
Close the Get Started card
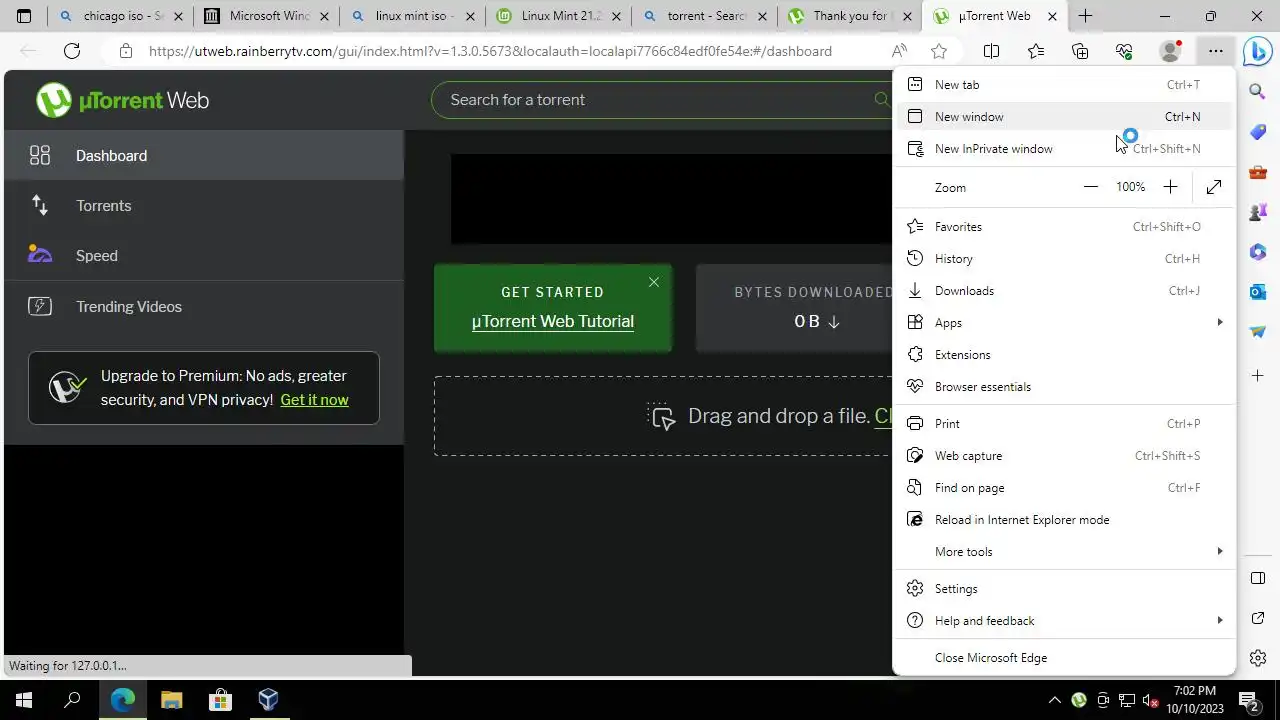654,282
